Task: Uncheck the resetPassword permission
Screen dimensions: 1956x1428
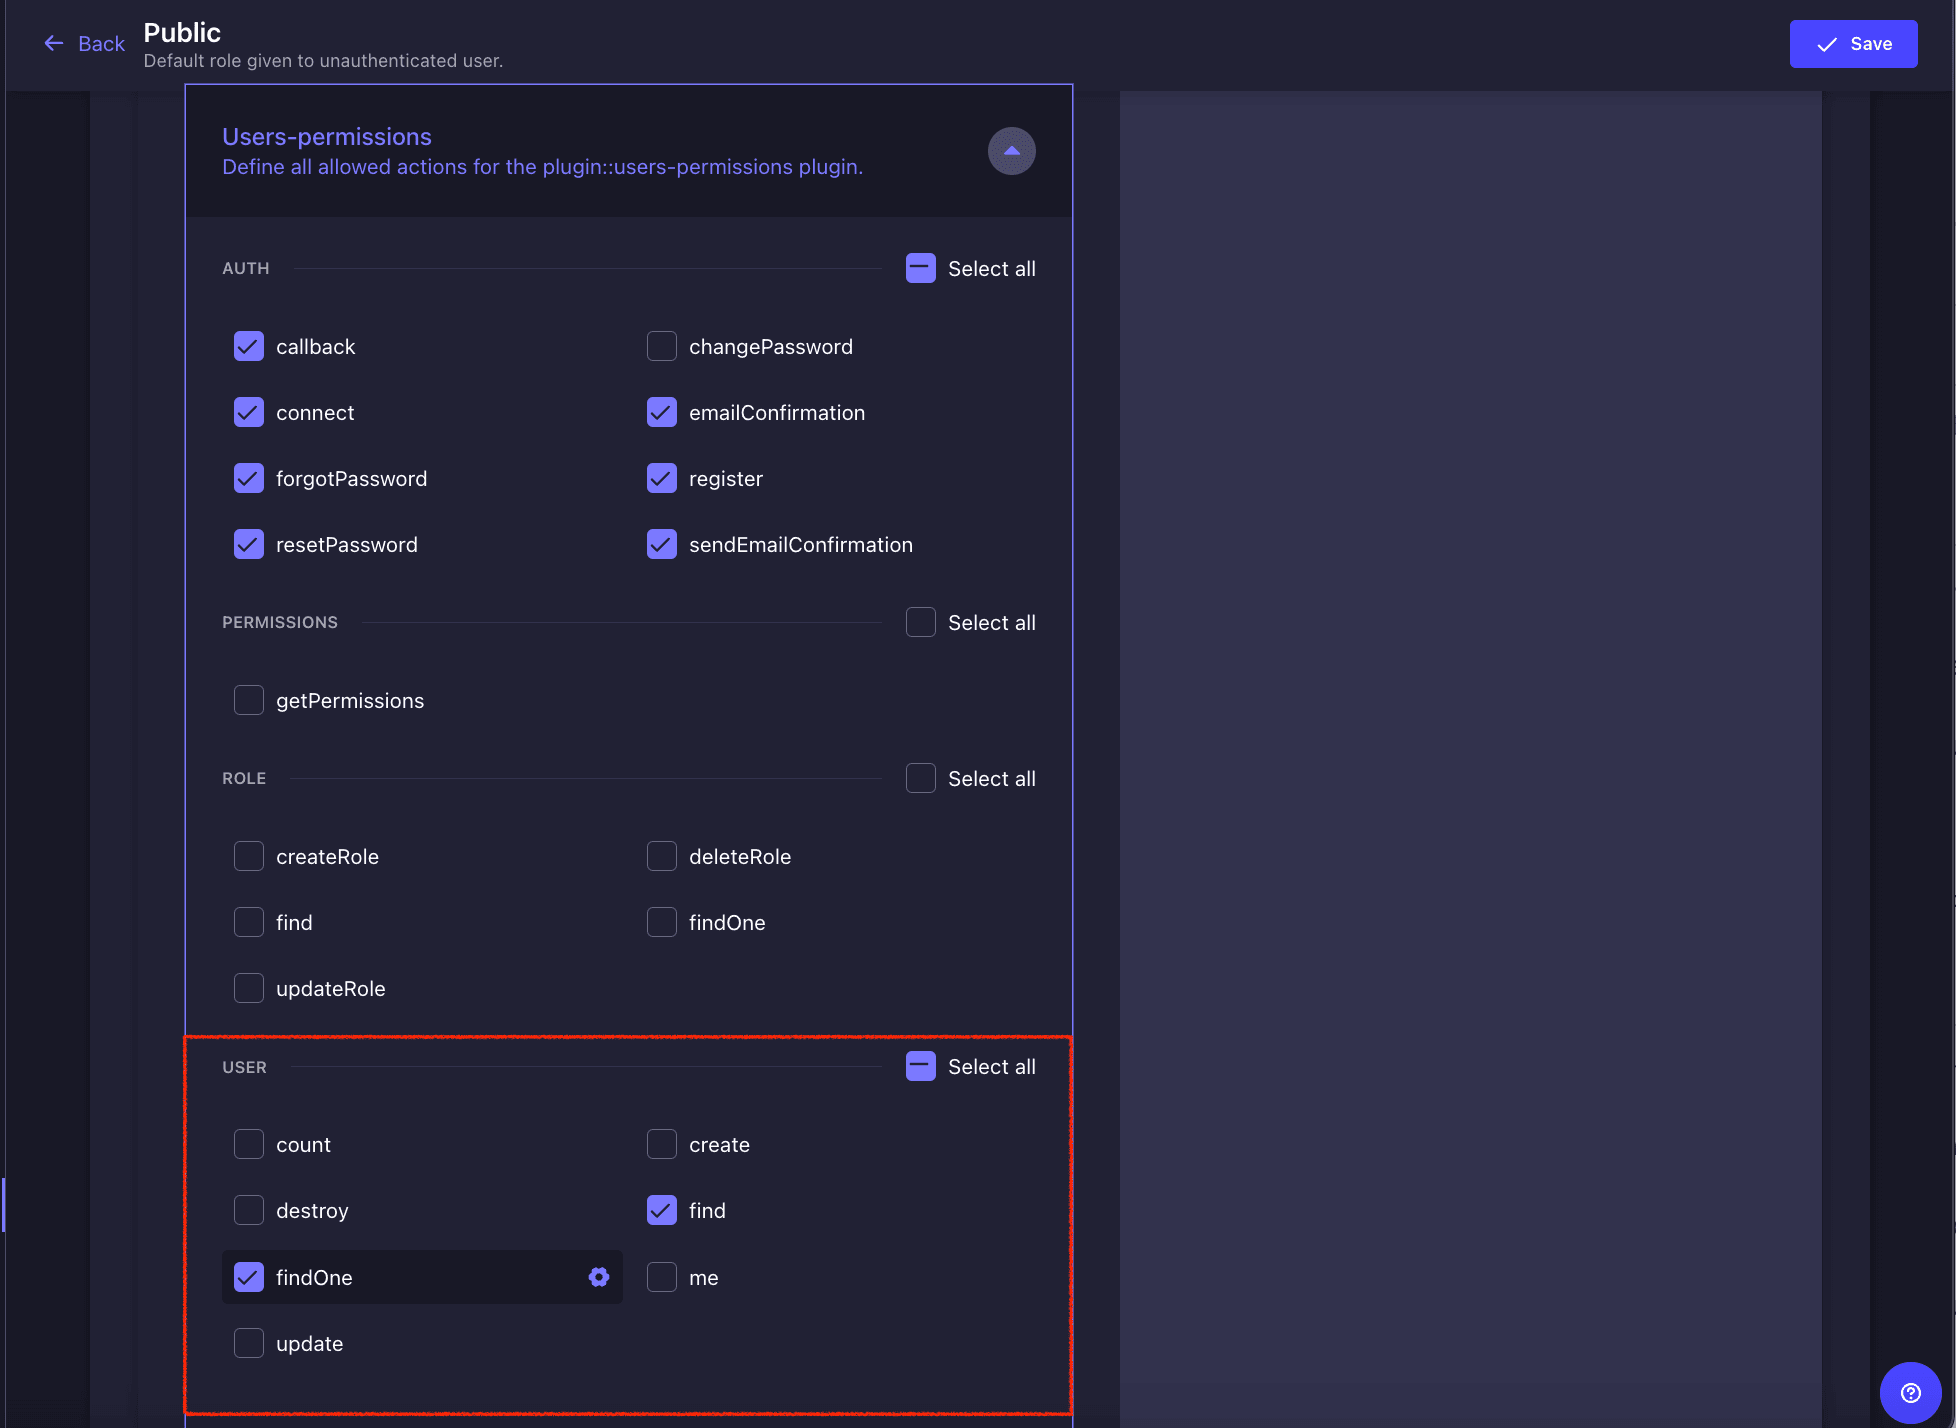Action: click(x=248, y=544)
